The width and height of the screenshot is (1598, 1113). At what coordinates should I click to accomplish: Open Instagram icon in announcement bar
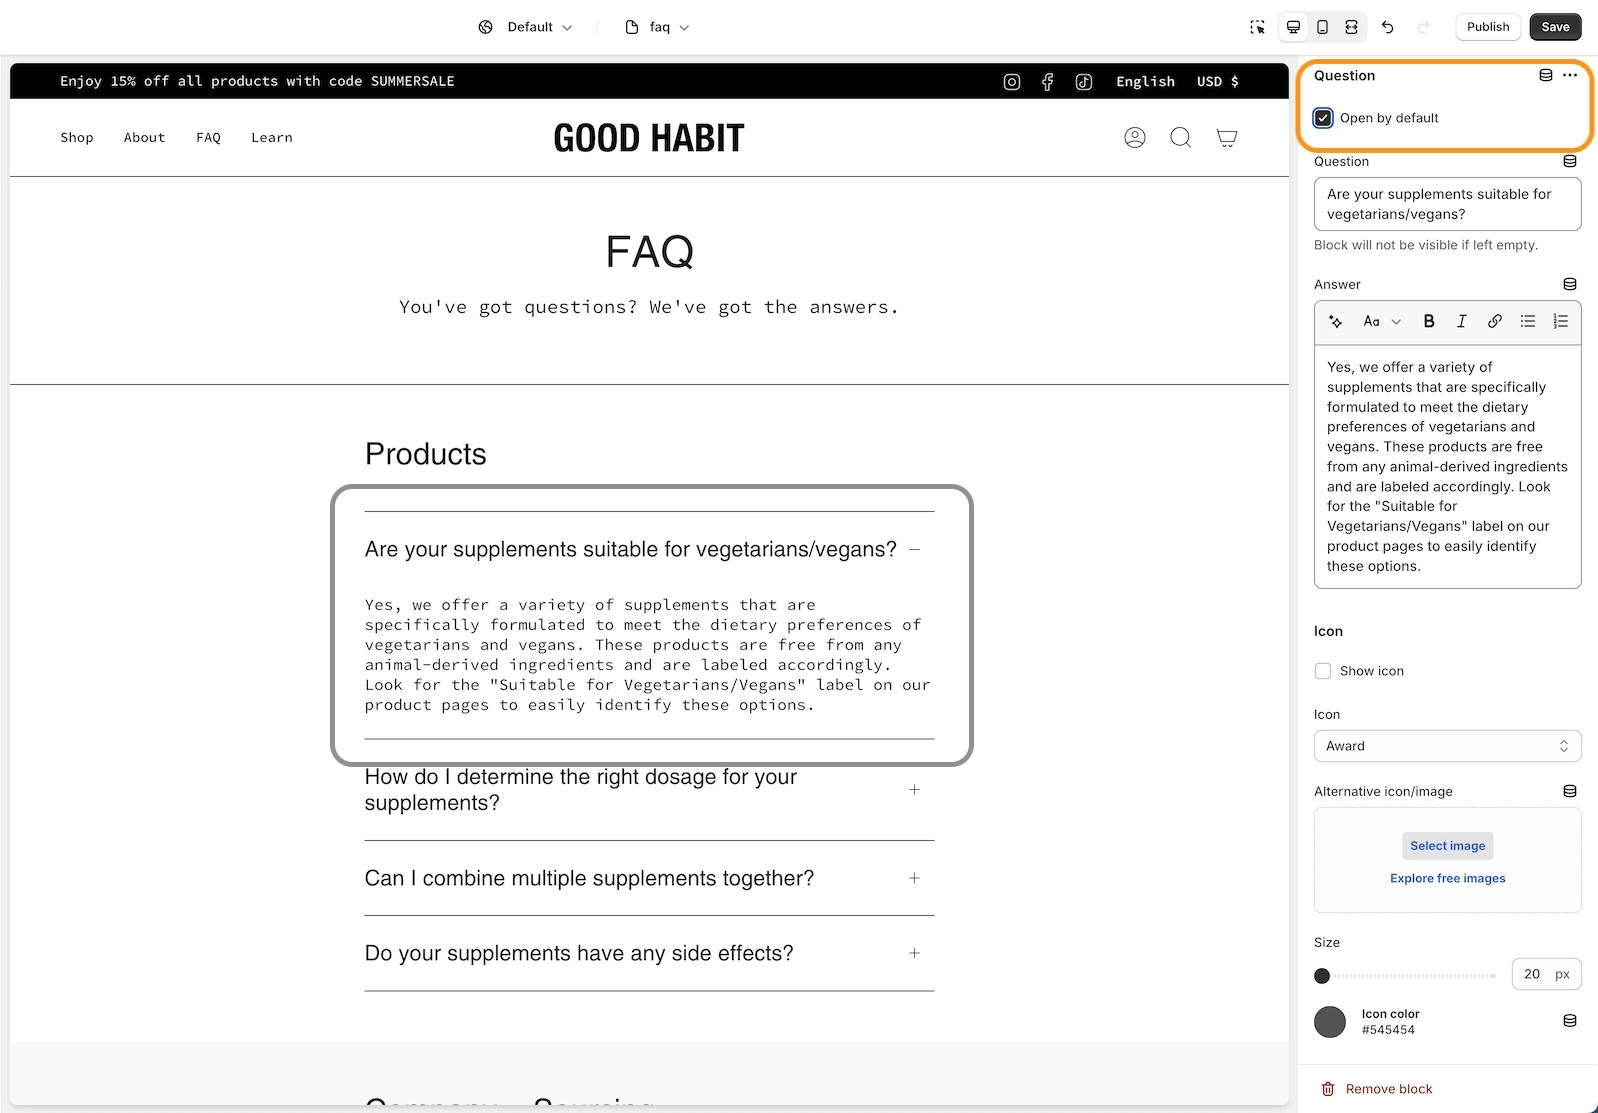point(1012,82)
